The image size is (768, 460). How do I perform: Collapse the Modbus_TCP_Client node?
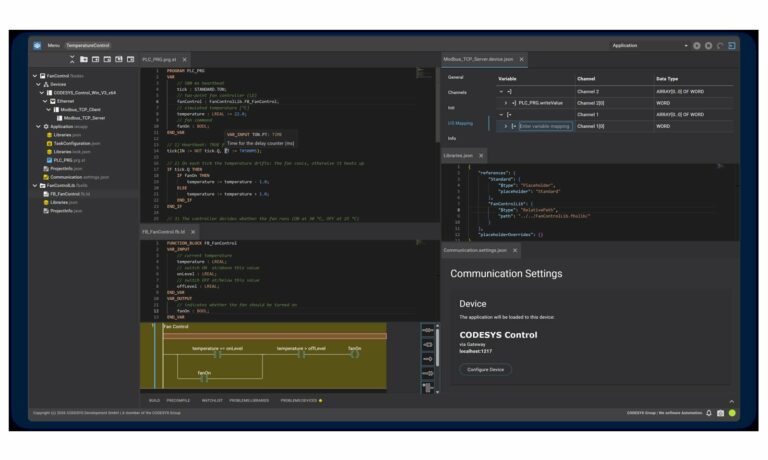tap(48, 110)
